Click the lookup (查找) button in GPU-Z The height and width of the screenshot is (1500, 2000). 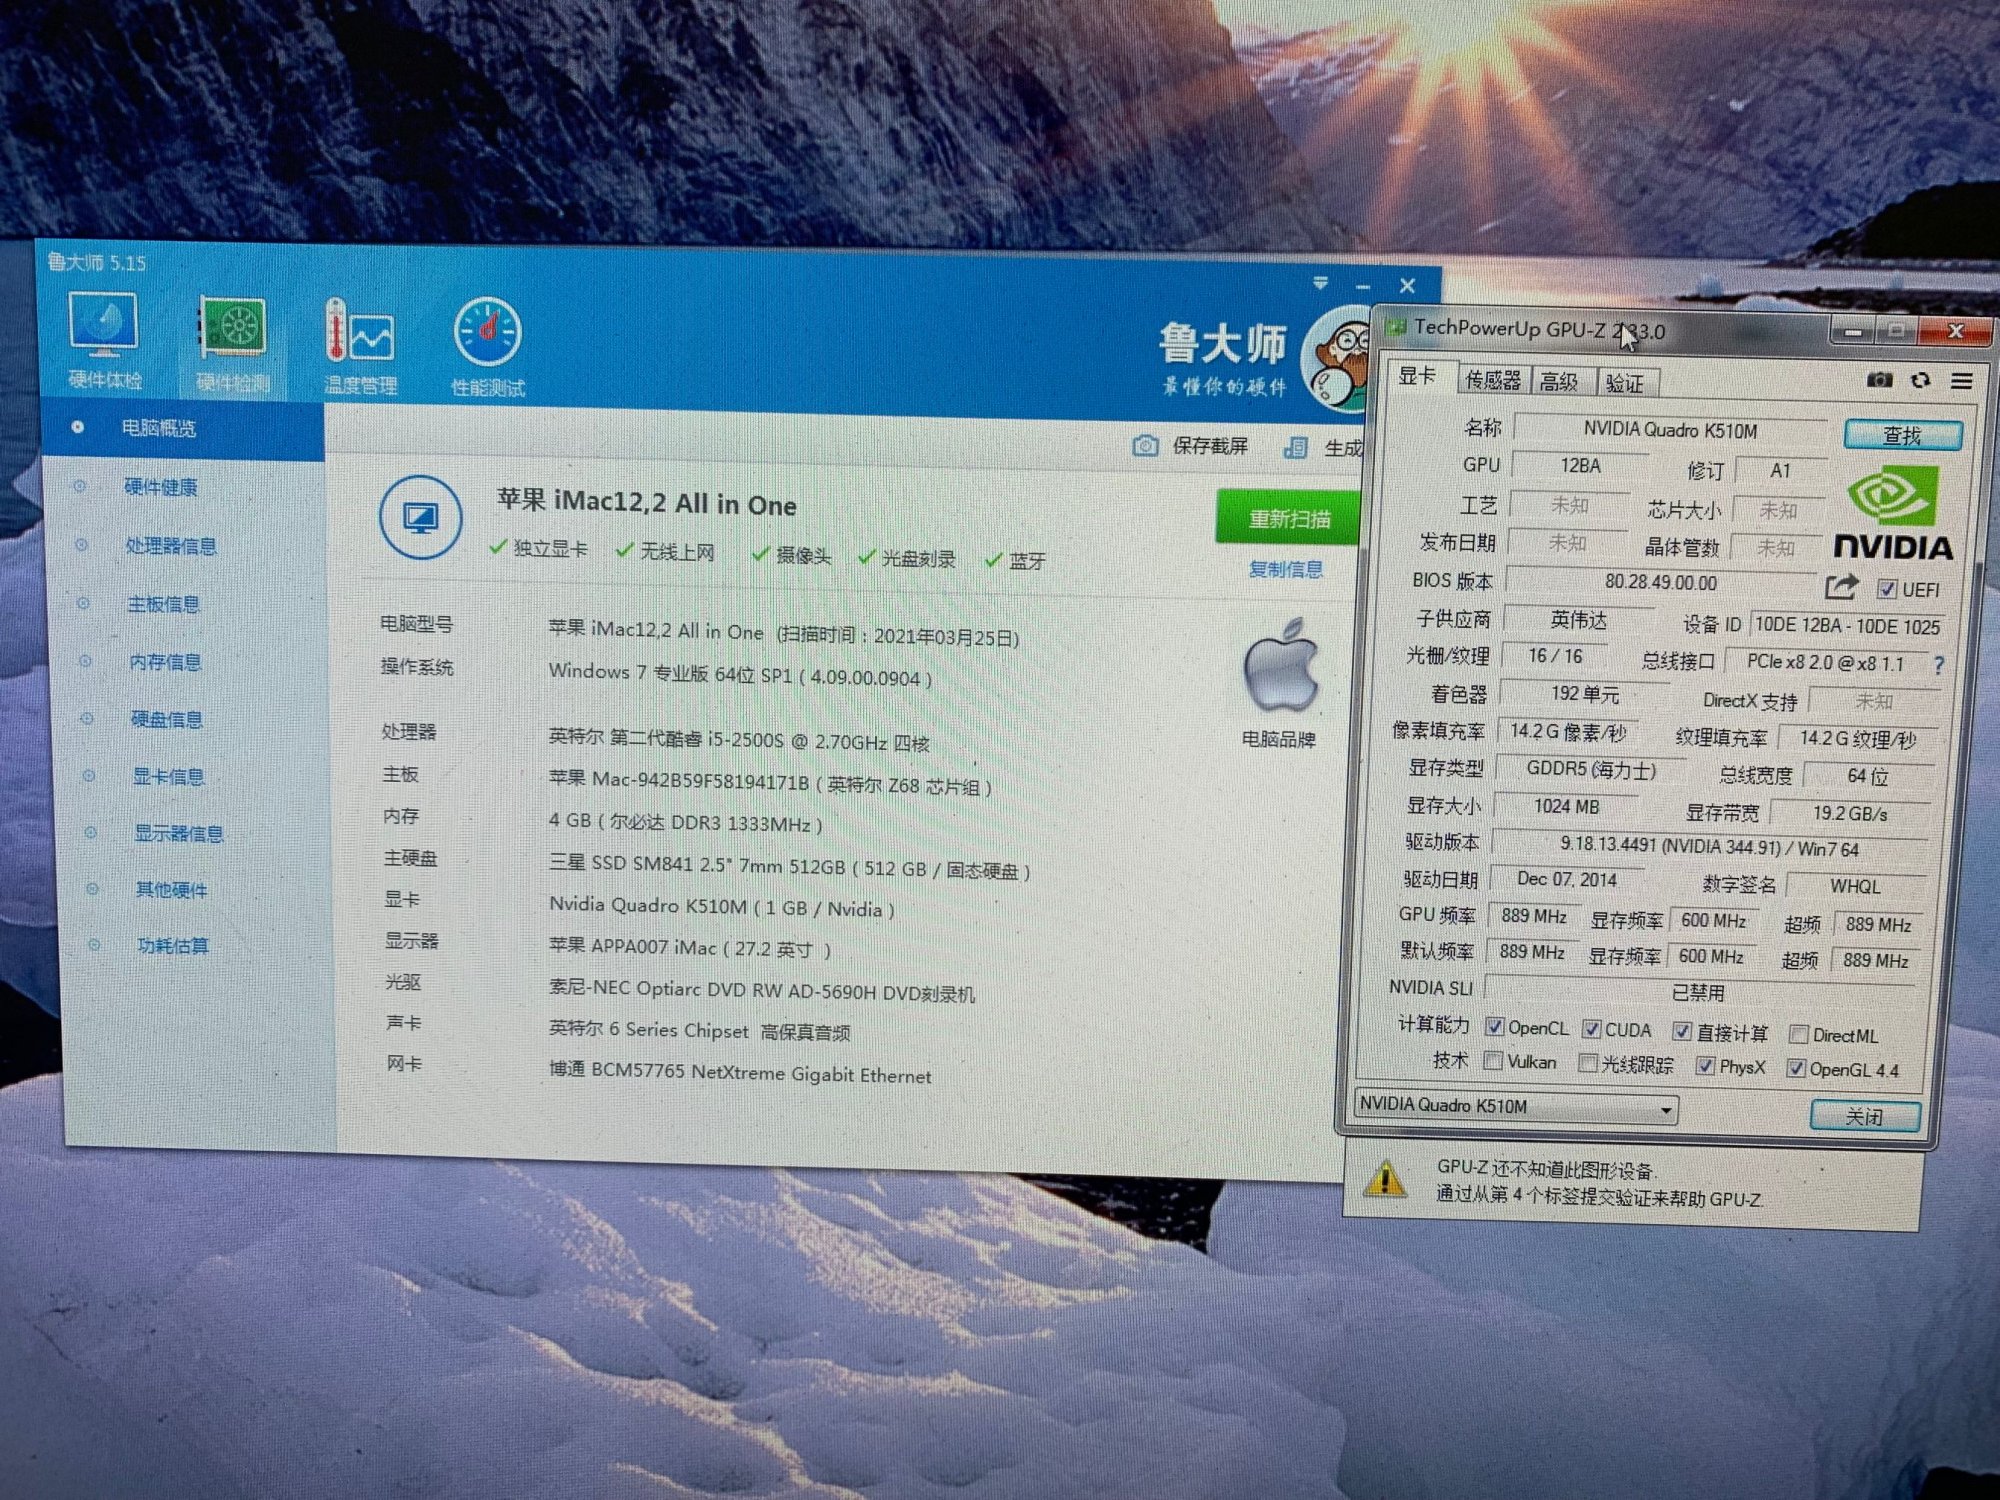1902,436
